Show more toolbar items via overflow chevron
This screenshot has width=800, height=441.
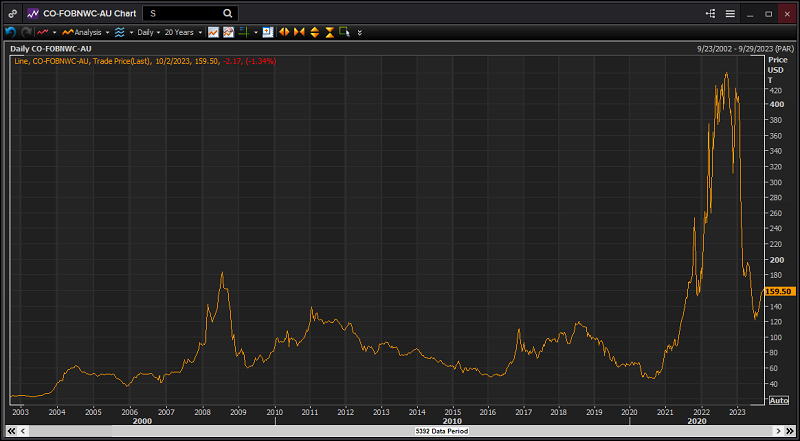(x=359, y=32)
